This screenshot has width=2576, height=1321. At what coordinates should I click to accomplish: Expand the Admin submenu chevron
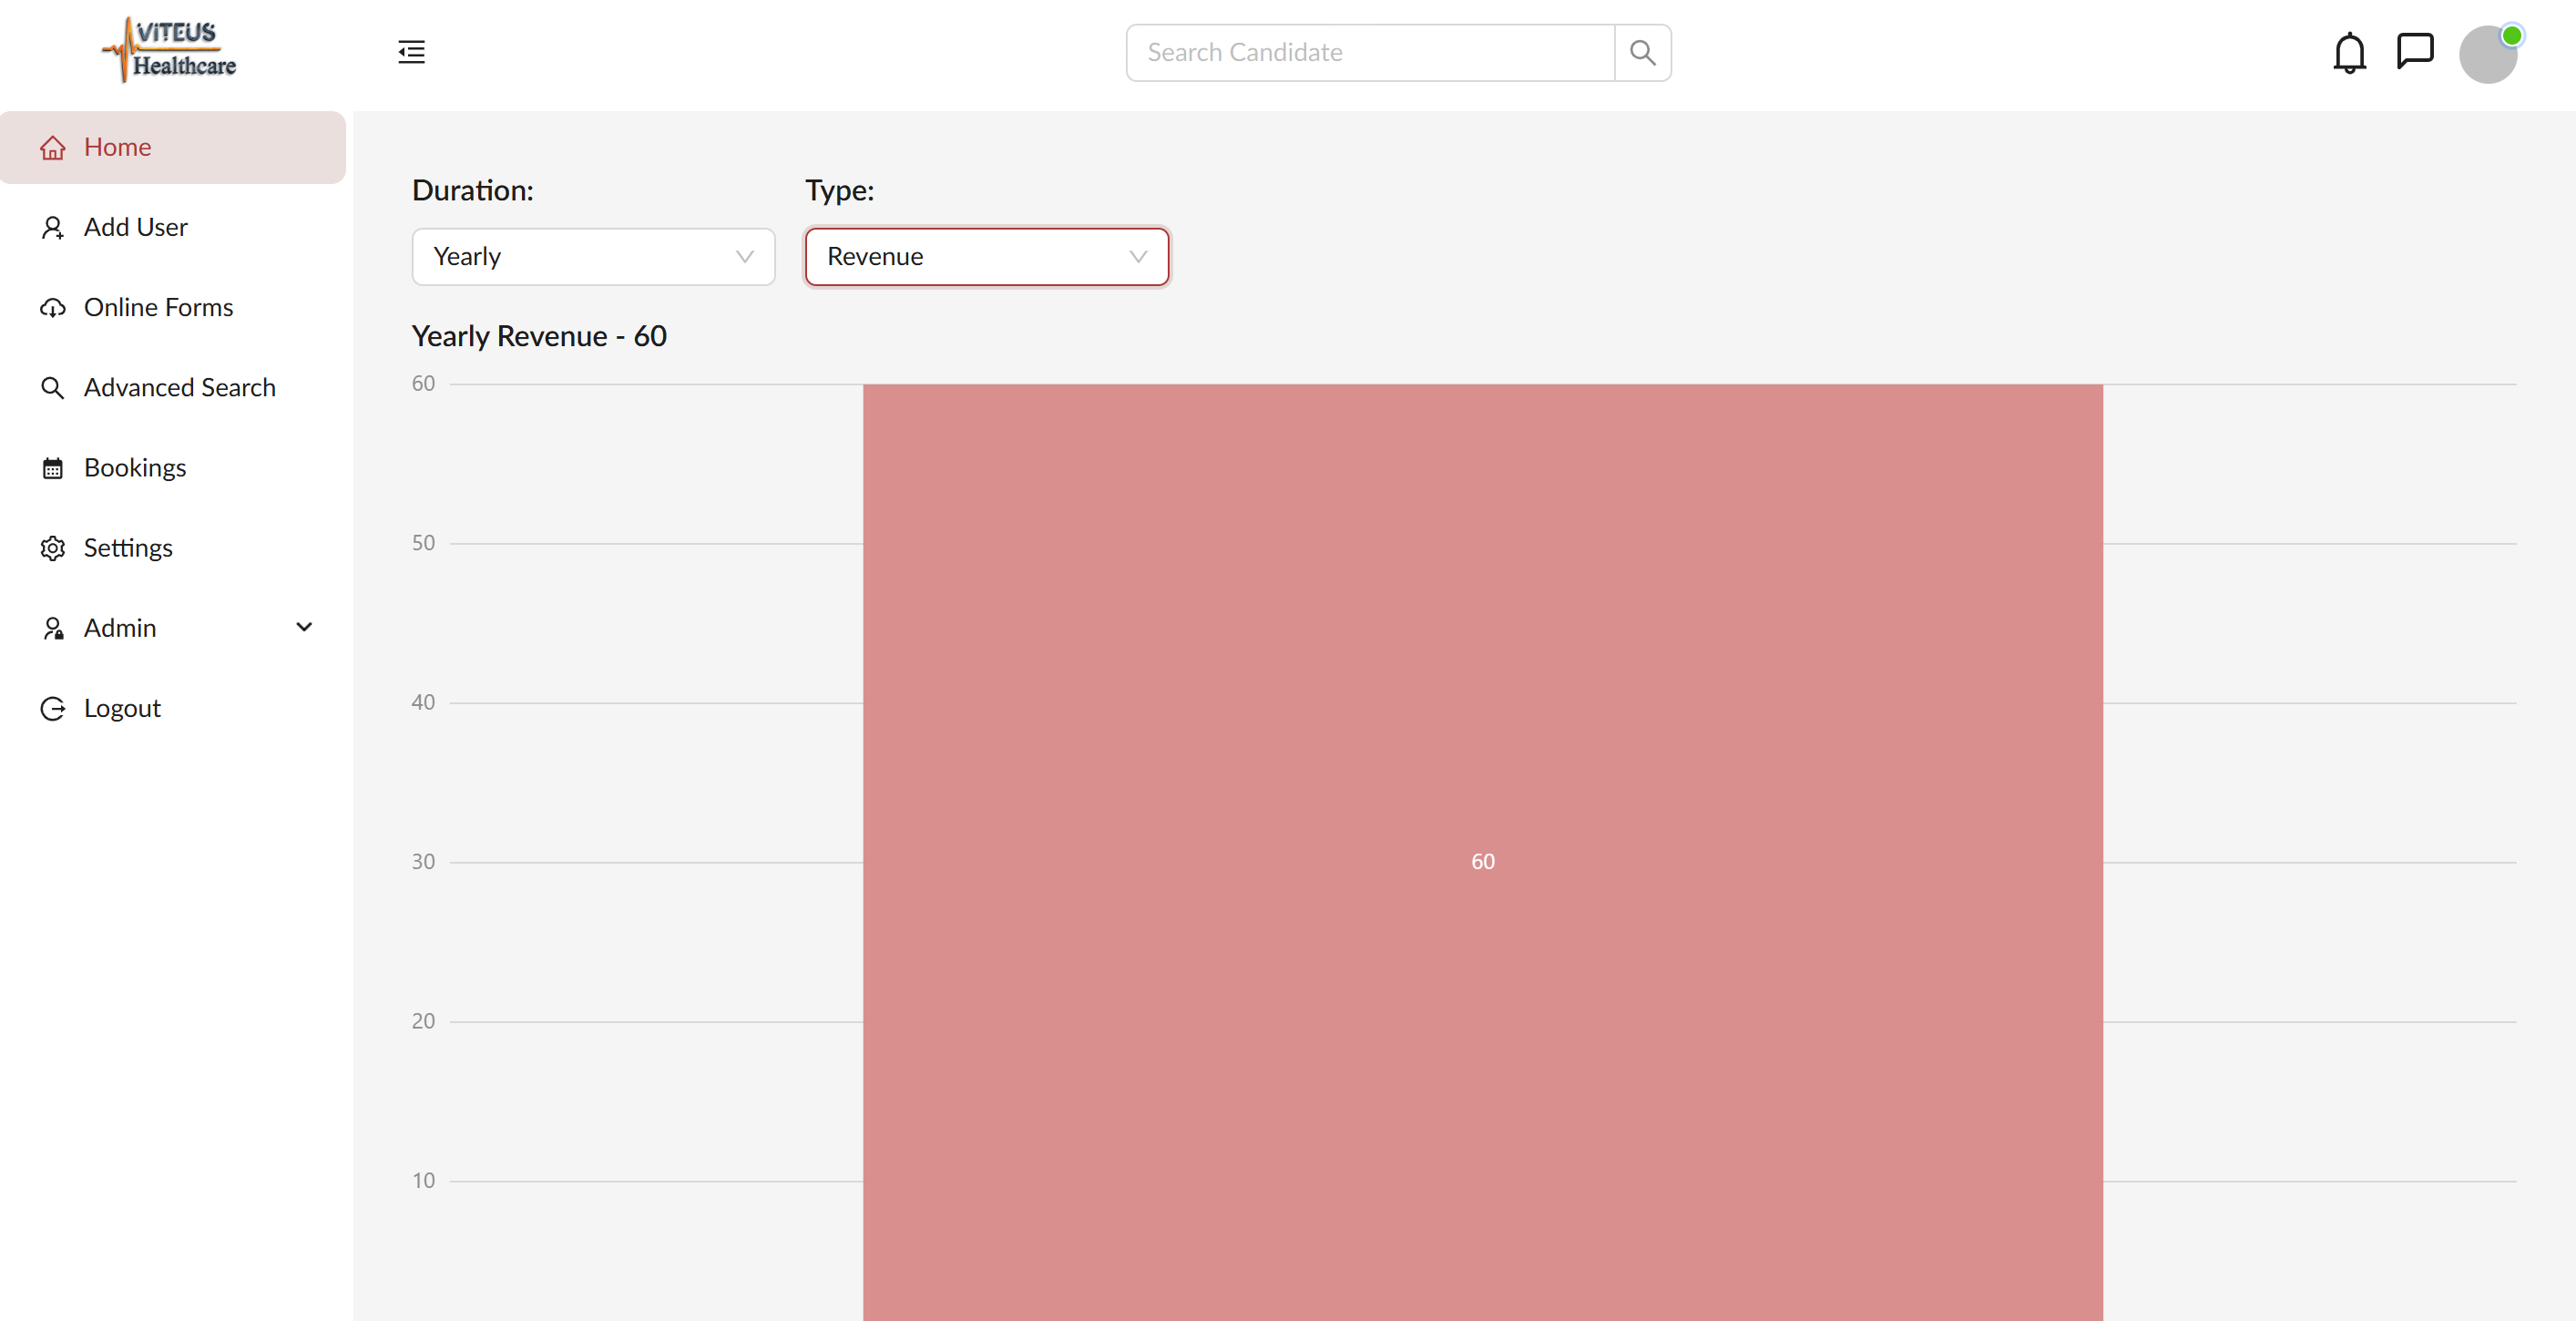click(304, 627)
